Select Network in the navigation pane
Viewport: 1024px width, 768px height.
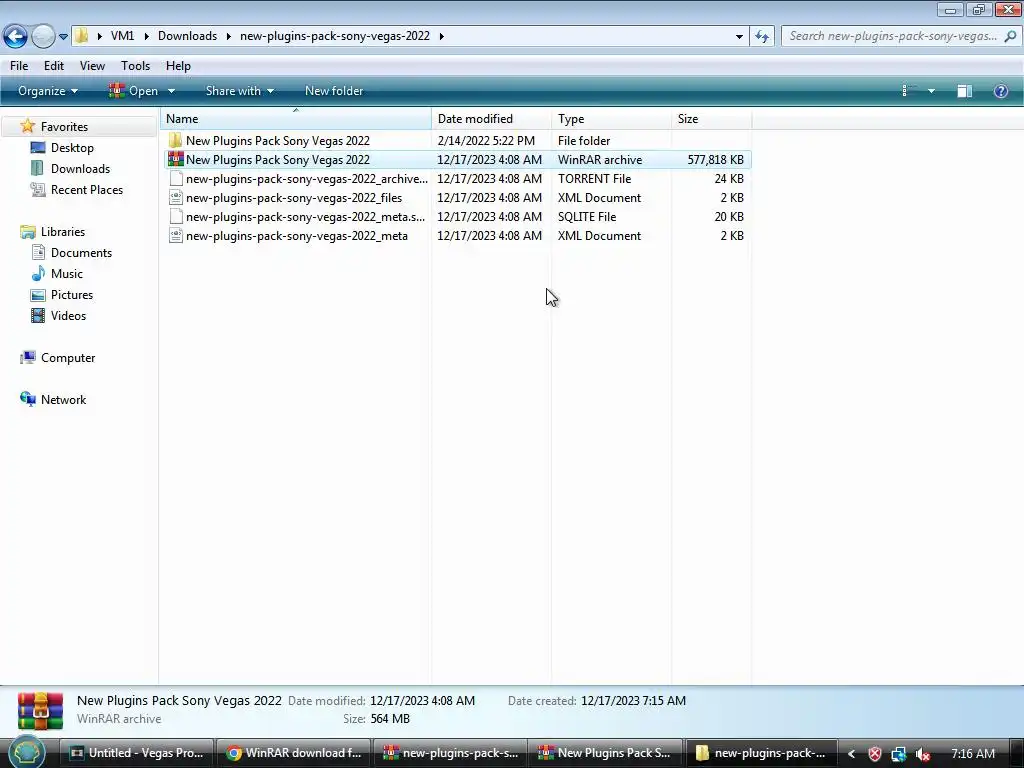[63, 400]
